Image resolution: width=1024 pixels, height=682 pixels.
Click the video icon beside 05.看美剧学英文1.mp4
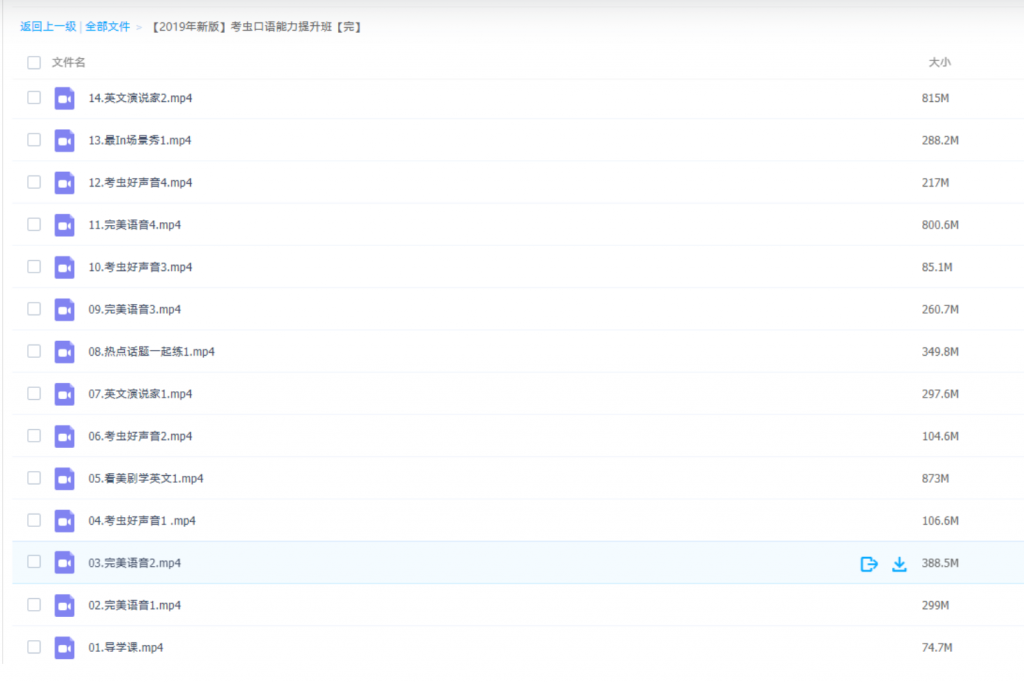pyautogui.click(x=65, y=479)
